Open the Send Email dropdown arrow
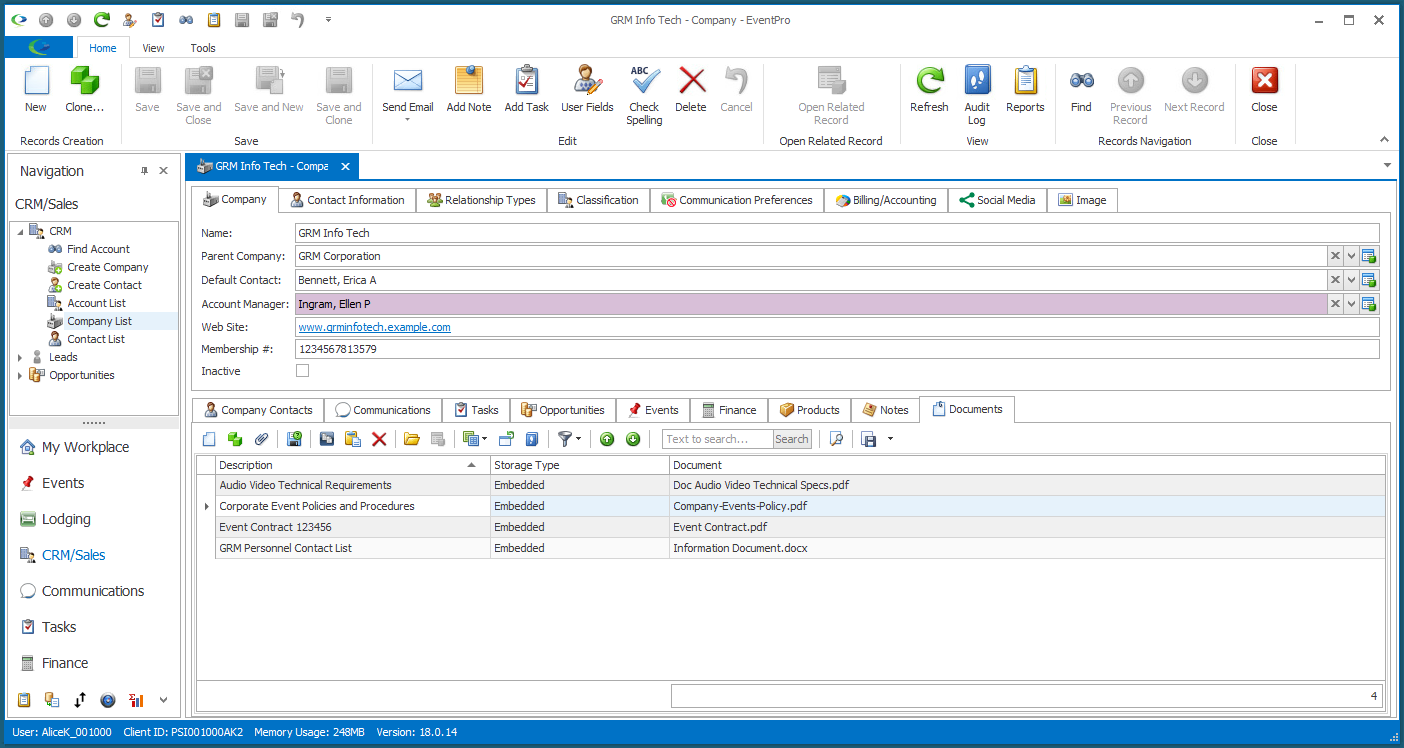This screenshot has width=1404, height=748. 408,120
